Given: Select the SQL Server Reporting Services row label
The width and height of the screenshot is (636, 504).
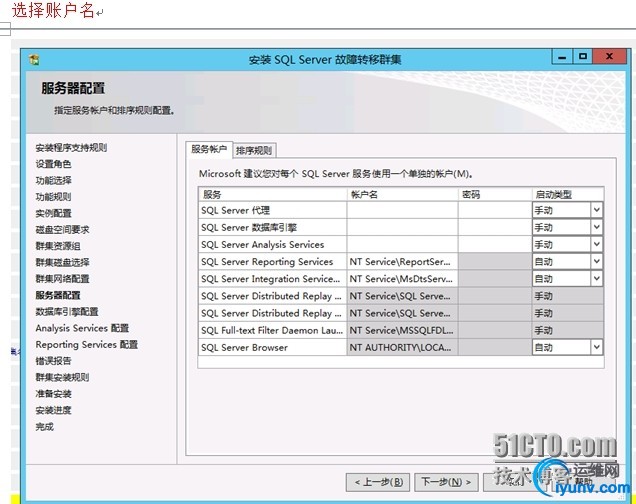Looking at the screenshot, I should coord(267,262).
